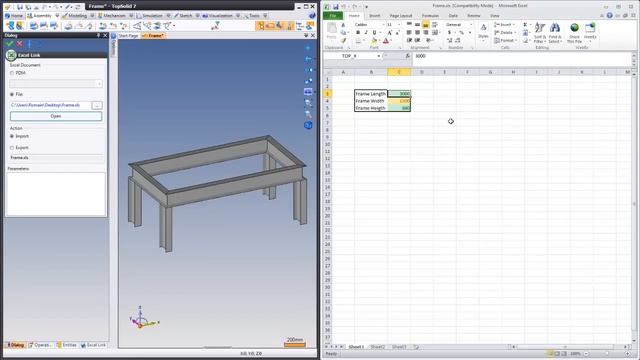The image size is (640, 360).
Task: Cancel the Excel Link dialog with red X
Action: click(x=20, y=44)
